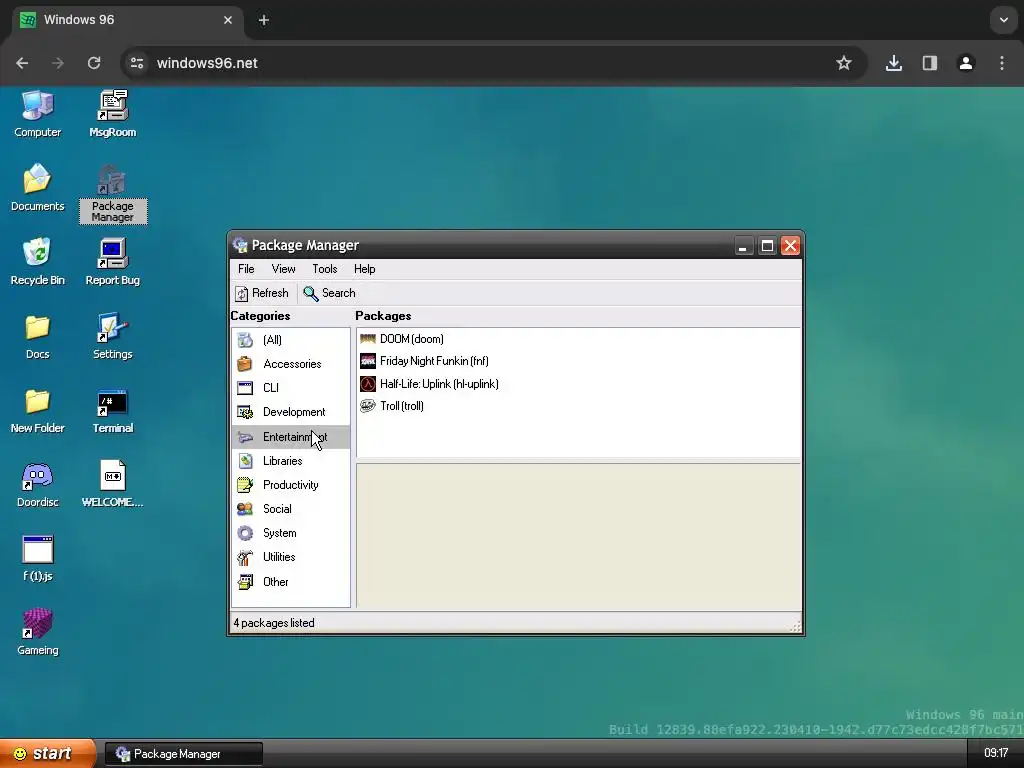Select the Productivity category

tap(291, 485)
